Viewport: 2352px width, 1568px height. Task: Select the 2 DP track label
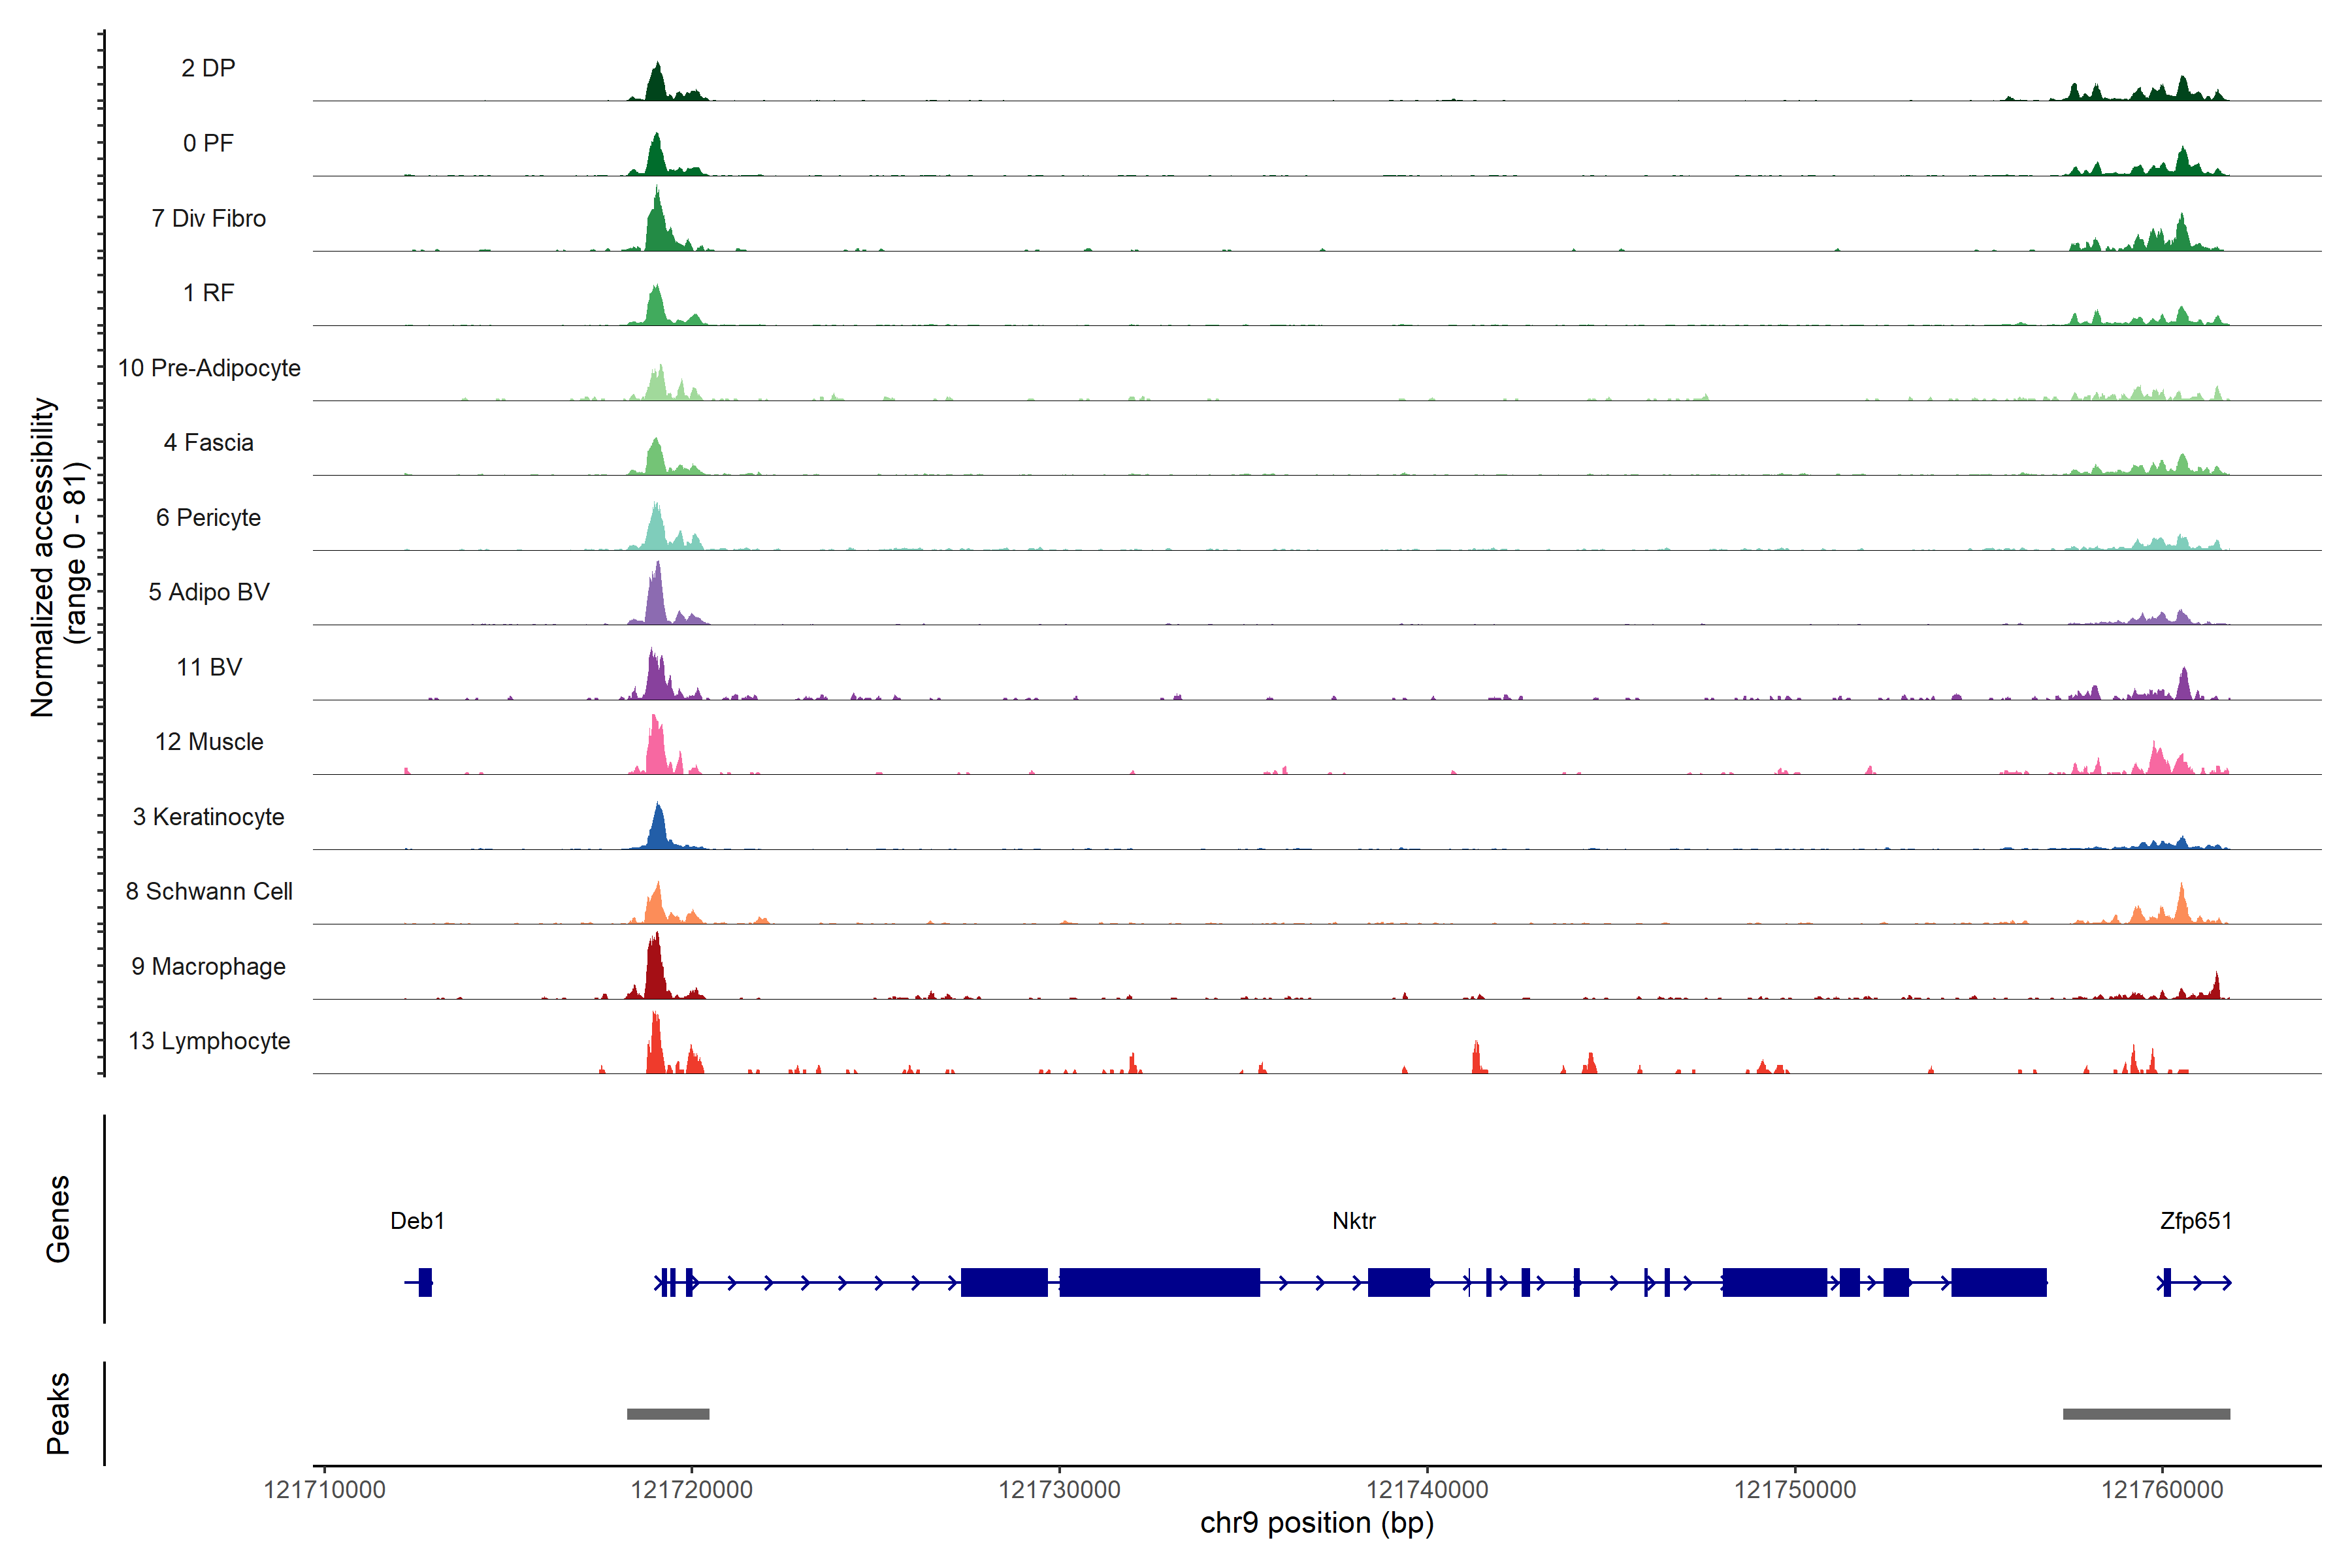tap(208, 68)
